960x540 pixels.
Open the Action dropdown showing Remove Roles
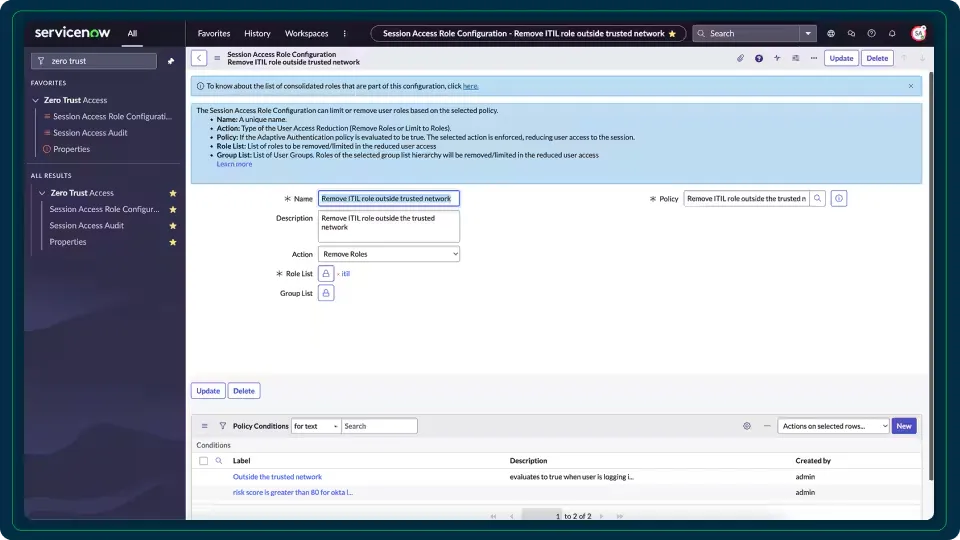coord(389,254)
